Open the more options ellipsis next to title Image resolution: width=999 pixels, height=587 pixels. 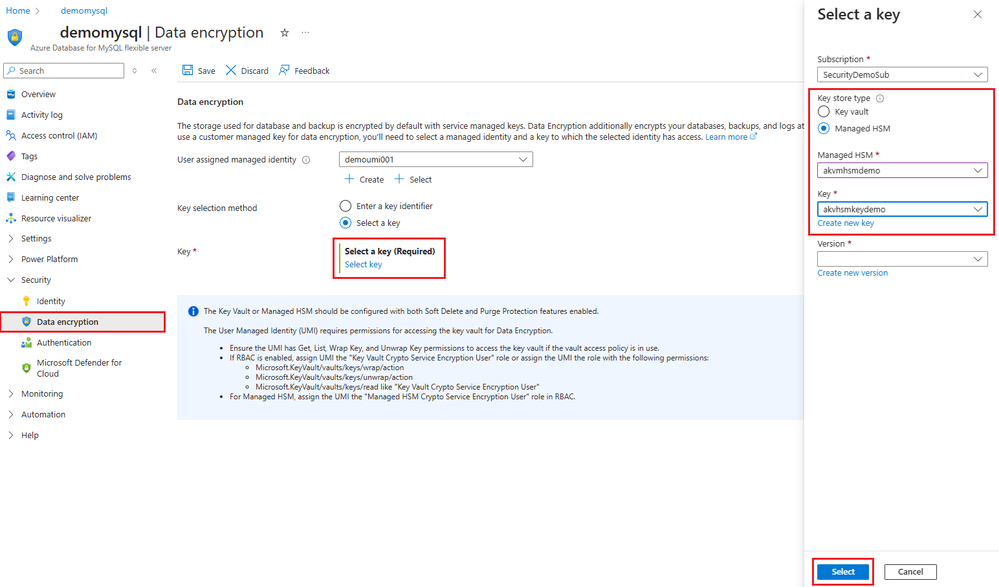306,33
